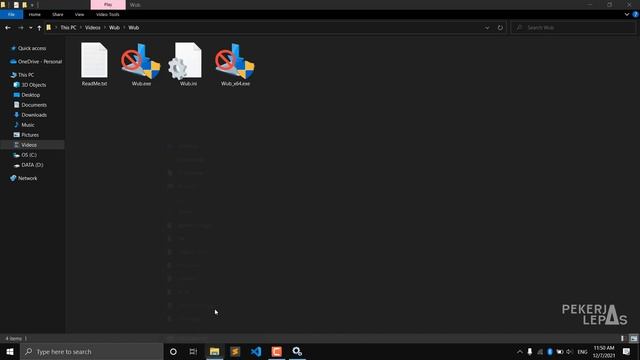Open network tray icon
The width and height of the screenshot is (640, 360).
[x=540, y=351]
